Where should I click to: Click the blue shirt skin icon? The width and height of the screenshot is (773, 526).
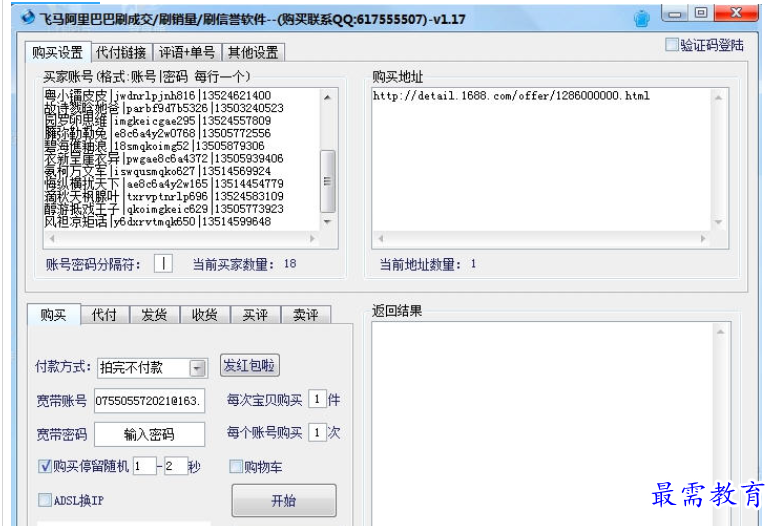[x=641, y=19]
